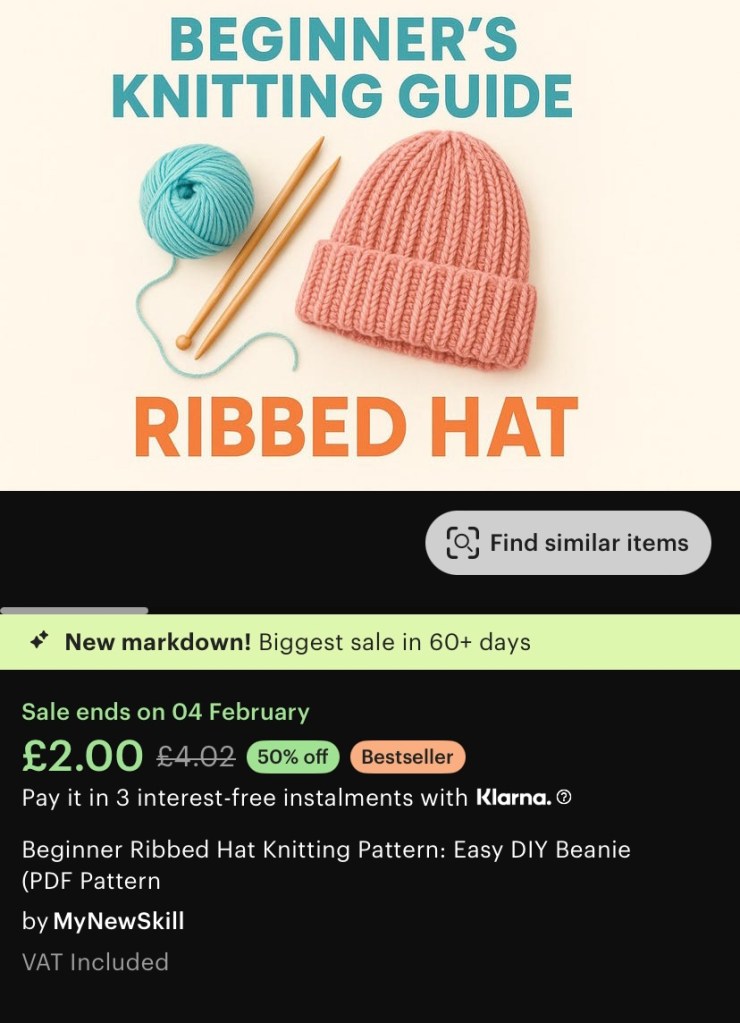The image size is (740, 1023).
Task: Click the image carousel scroll indicator
Action: tap(74, 610)
